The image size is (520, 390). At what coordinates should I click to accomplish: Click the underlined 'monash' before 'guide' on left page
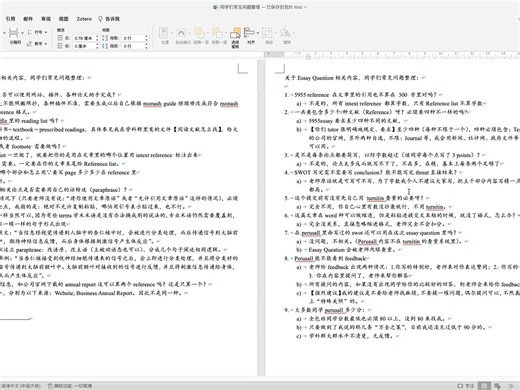[x=152, y=104]
